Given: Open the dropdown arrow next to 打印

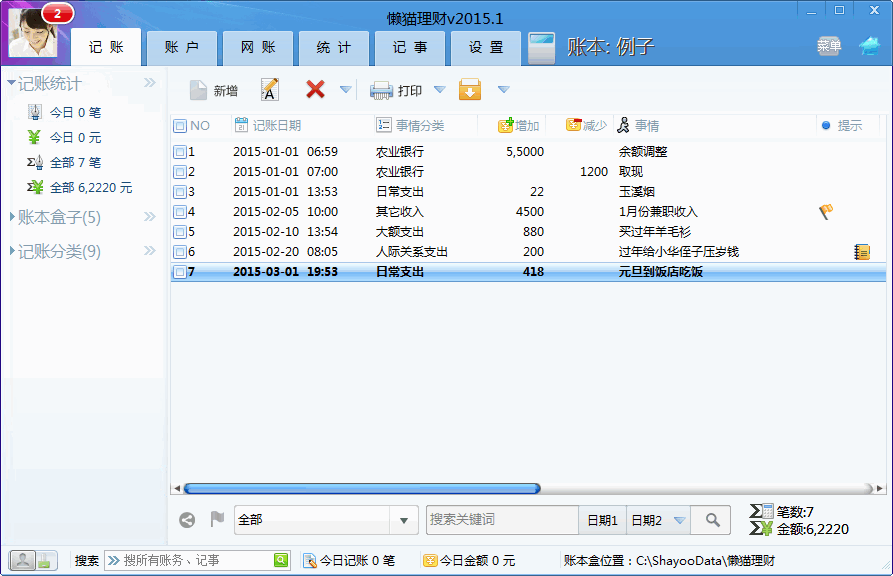Looking at the screenshot, I should click(438, 89).
